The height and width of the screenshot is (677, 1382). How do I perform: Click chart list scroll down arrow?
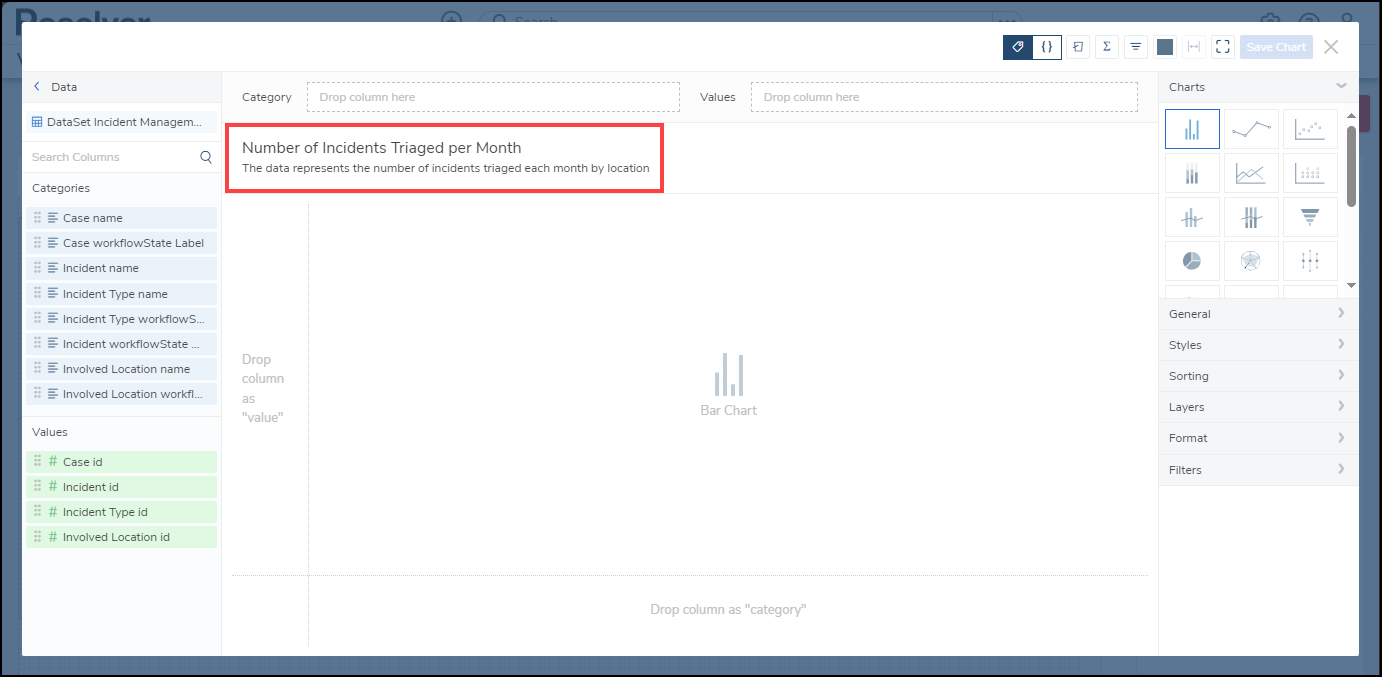(x=1351, y=286)
